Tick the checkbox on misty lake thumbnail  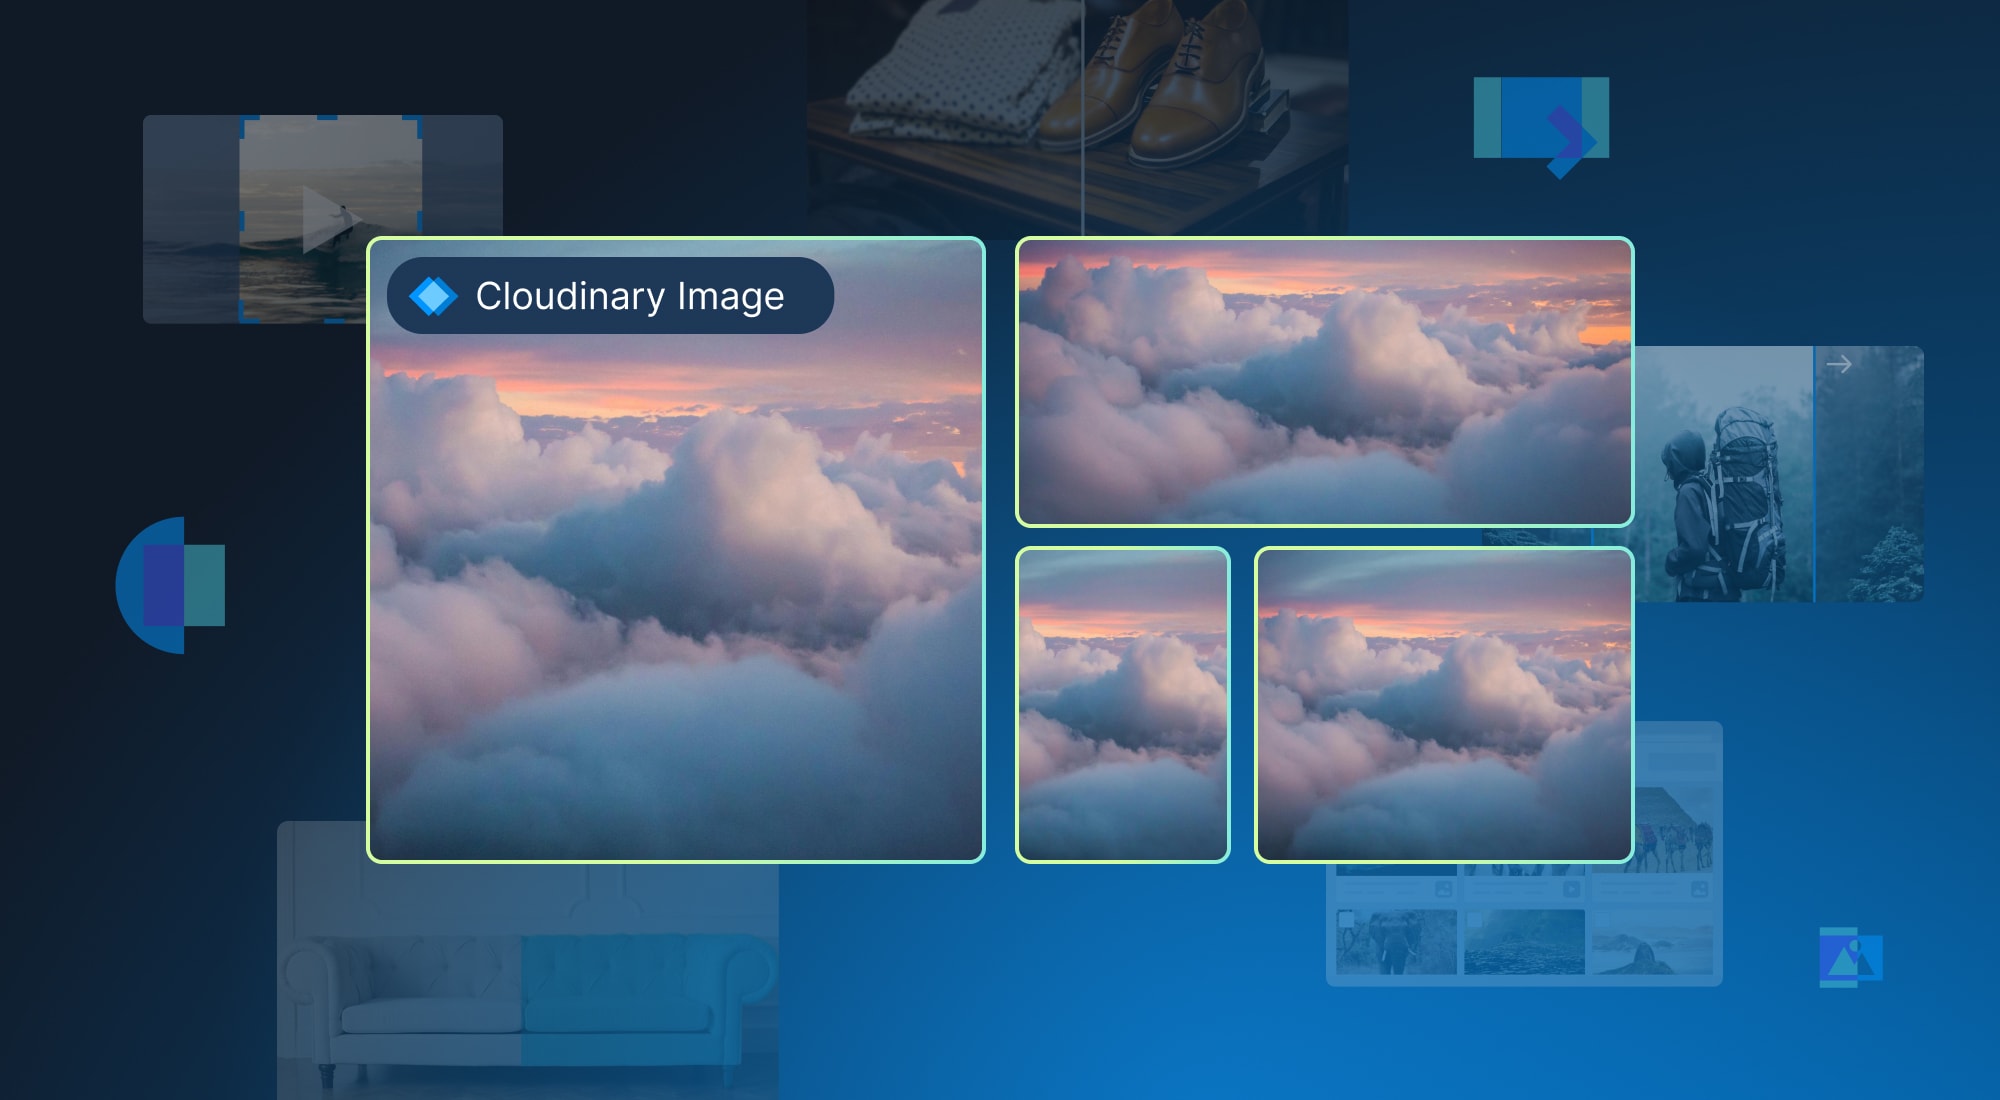point(1474,919)
